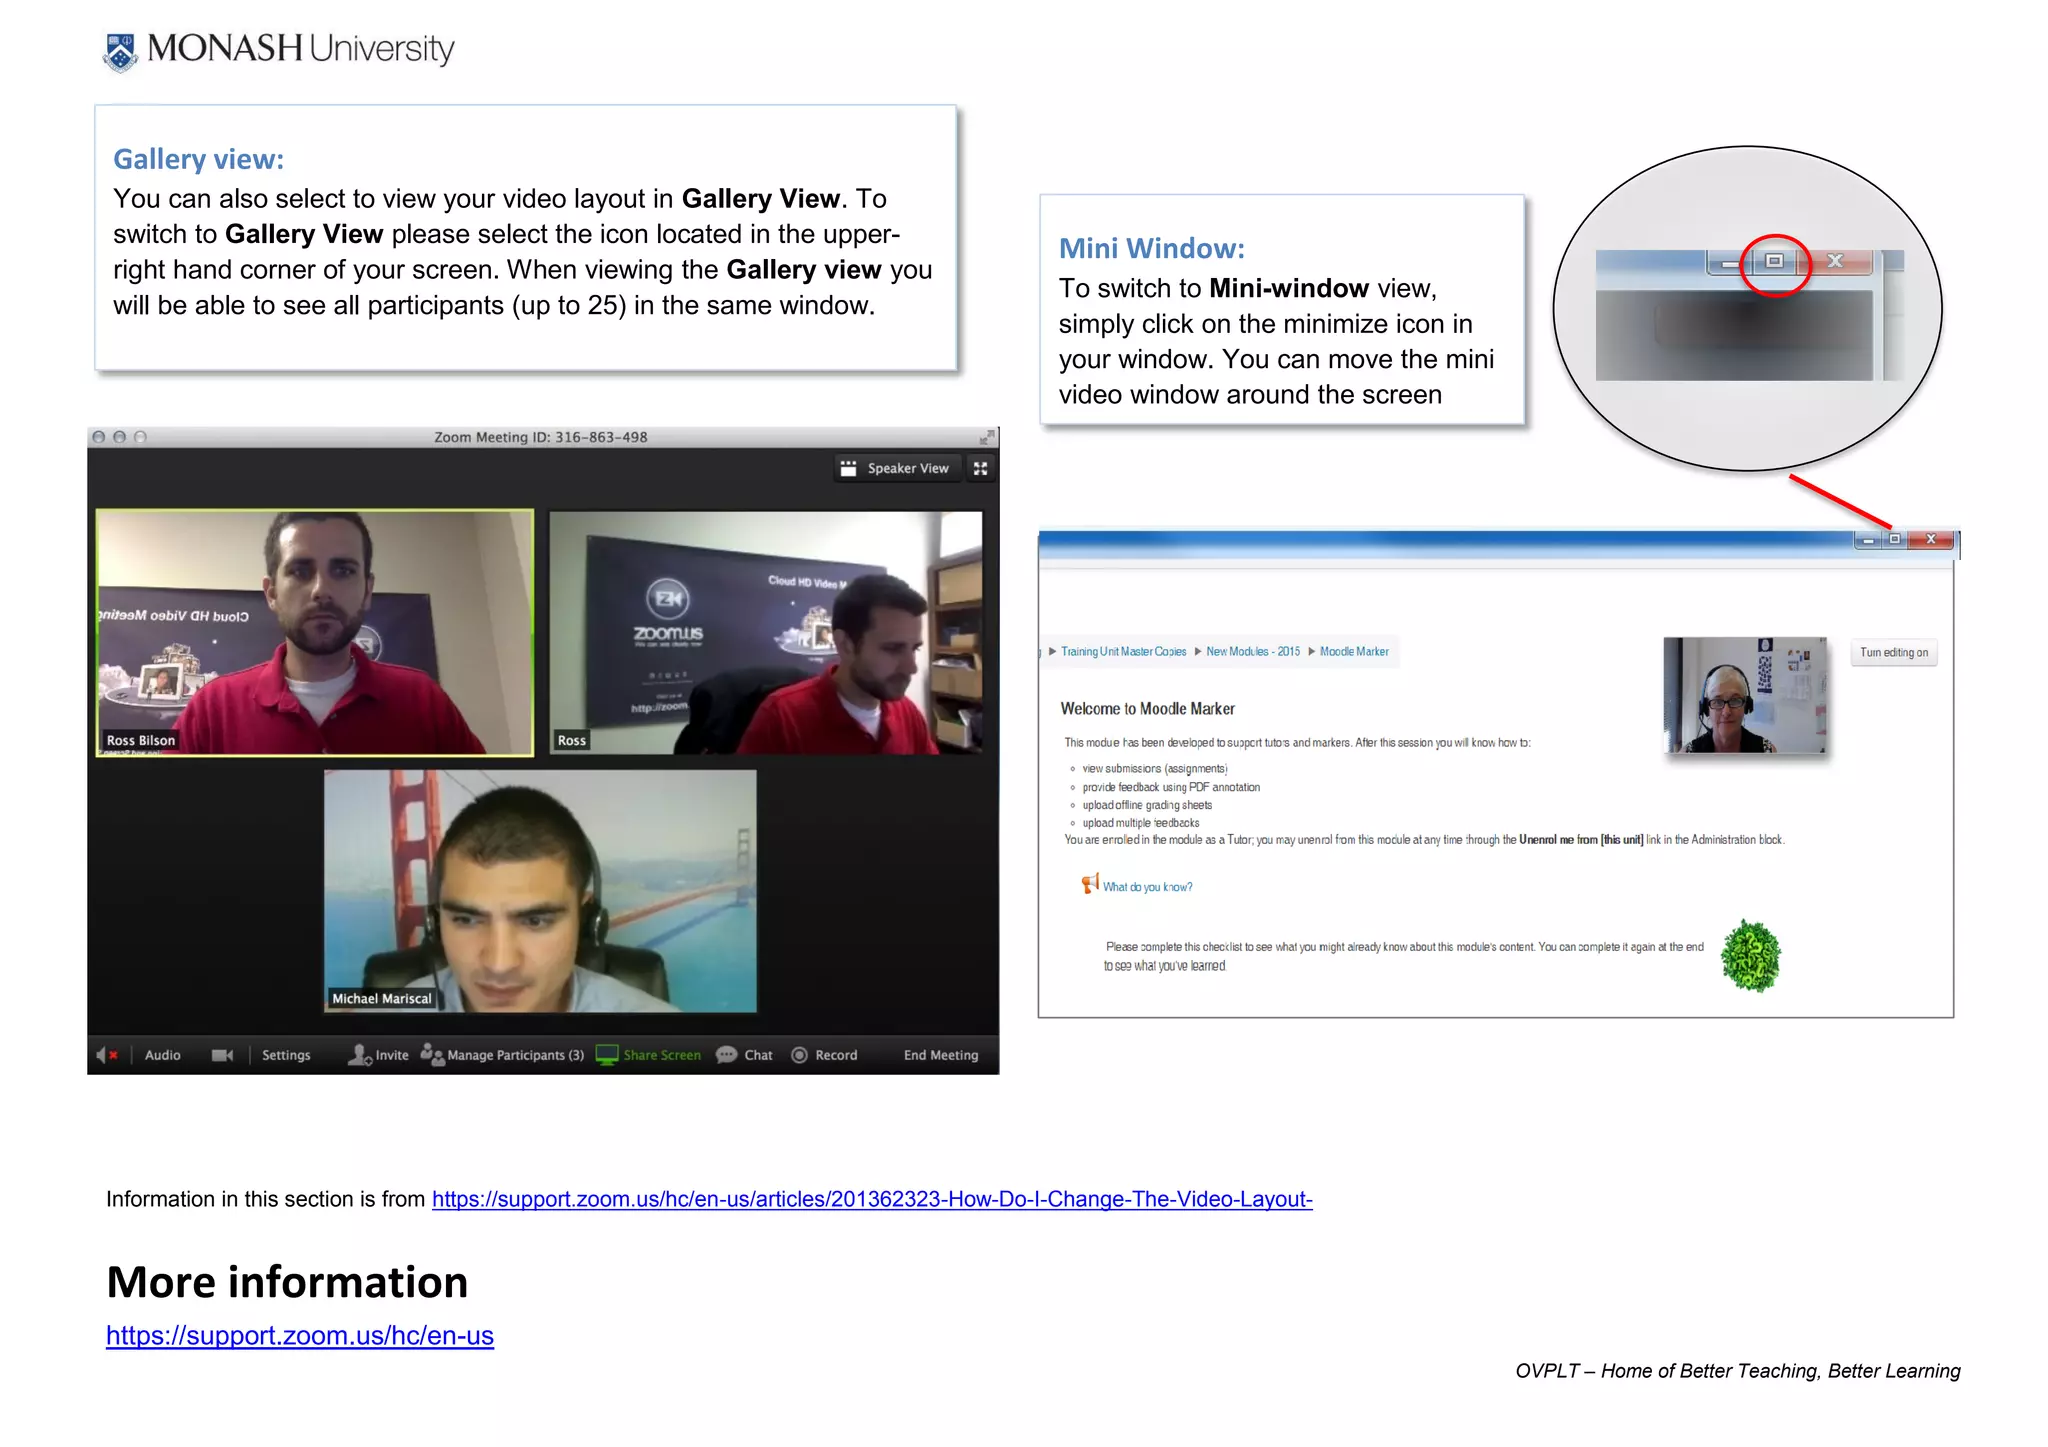Screen dimensions: 2048x1447
Task: Click 'provide feedback using PDF annotation' bullet
Action: (1171, 787)
